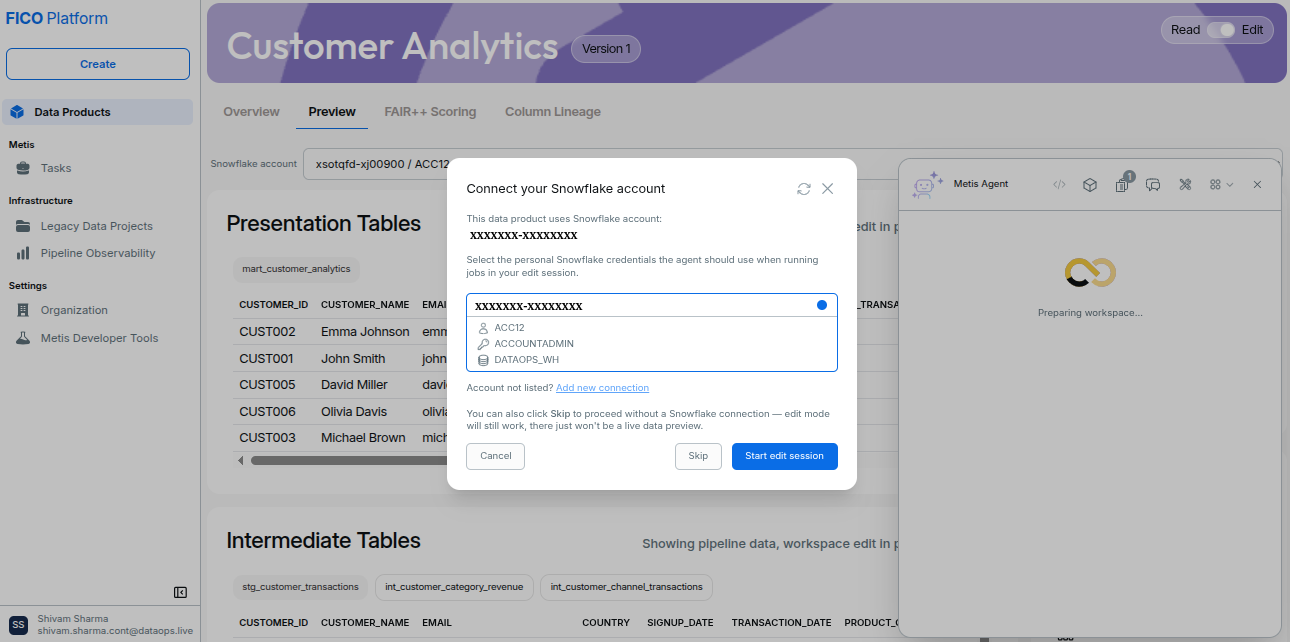This screenshot has width=1290, height=642.
Task: Open Data Products in the sidebar
Action: [97, 112]
